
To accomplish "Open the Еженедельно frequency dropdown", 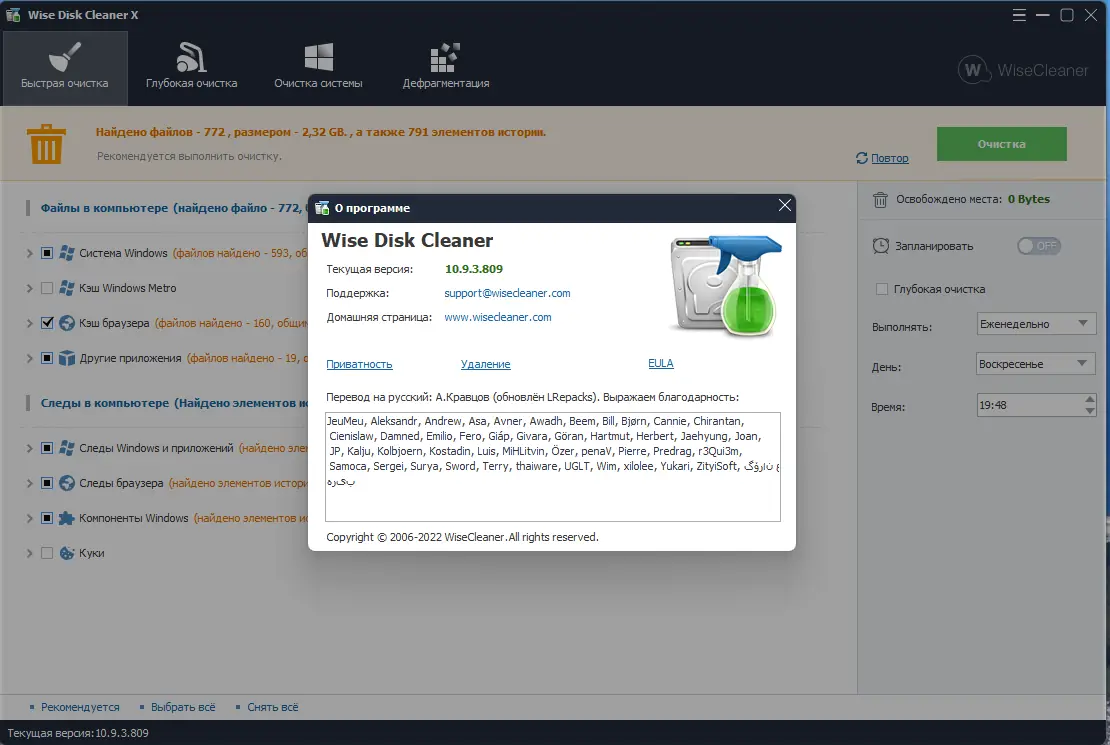I will click(1036, 324).
